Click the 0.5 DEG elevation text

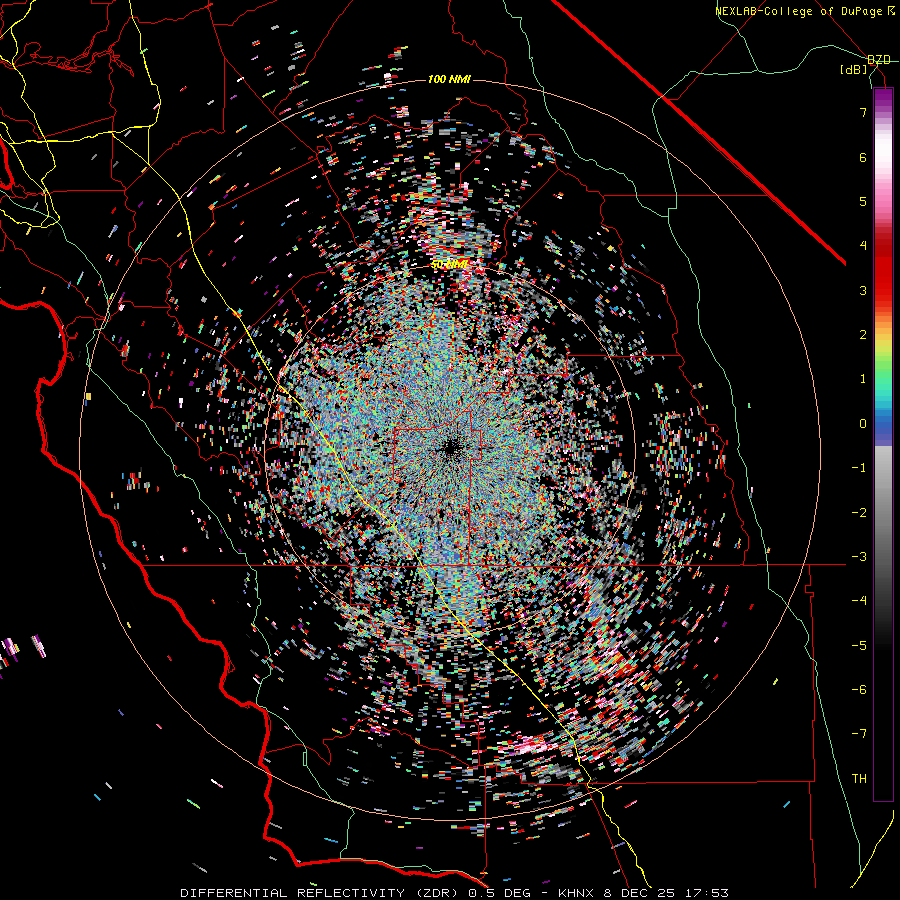(499, 893)
